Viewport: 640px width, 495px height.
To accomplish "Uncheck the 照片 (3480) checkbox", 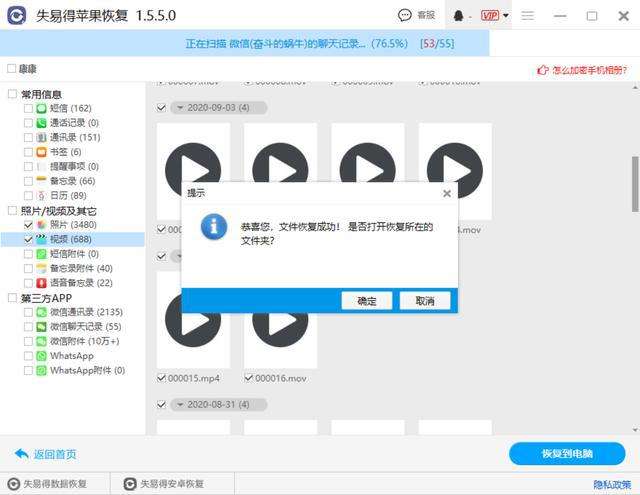I will click(x=28, y=224).
